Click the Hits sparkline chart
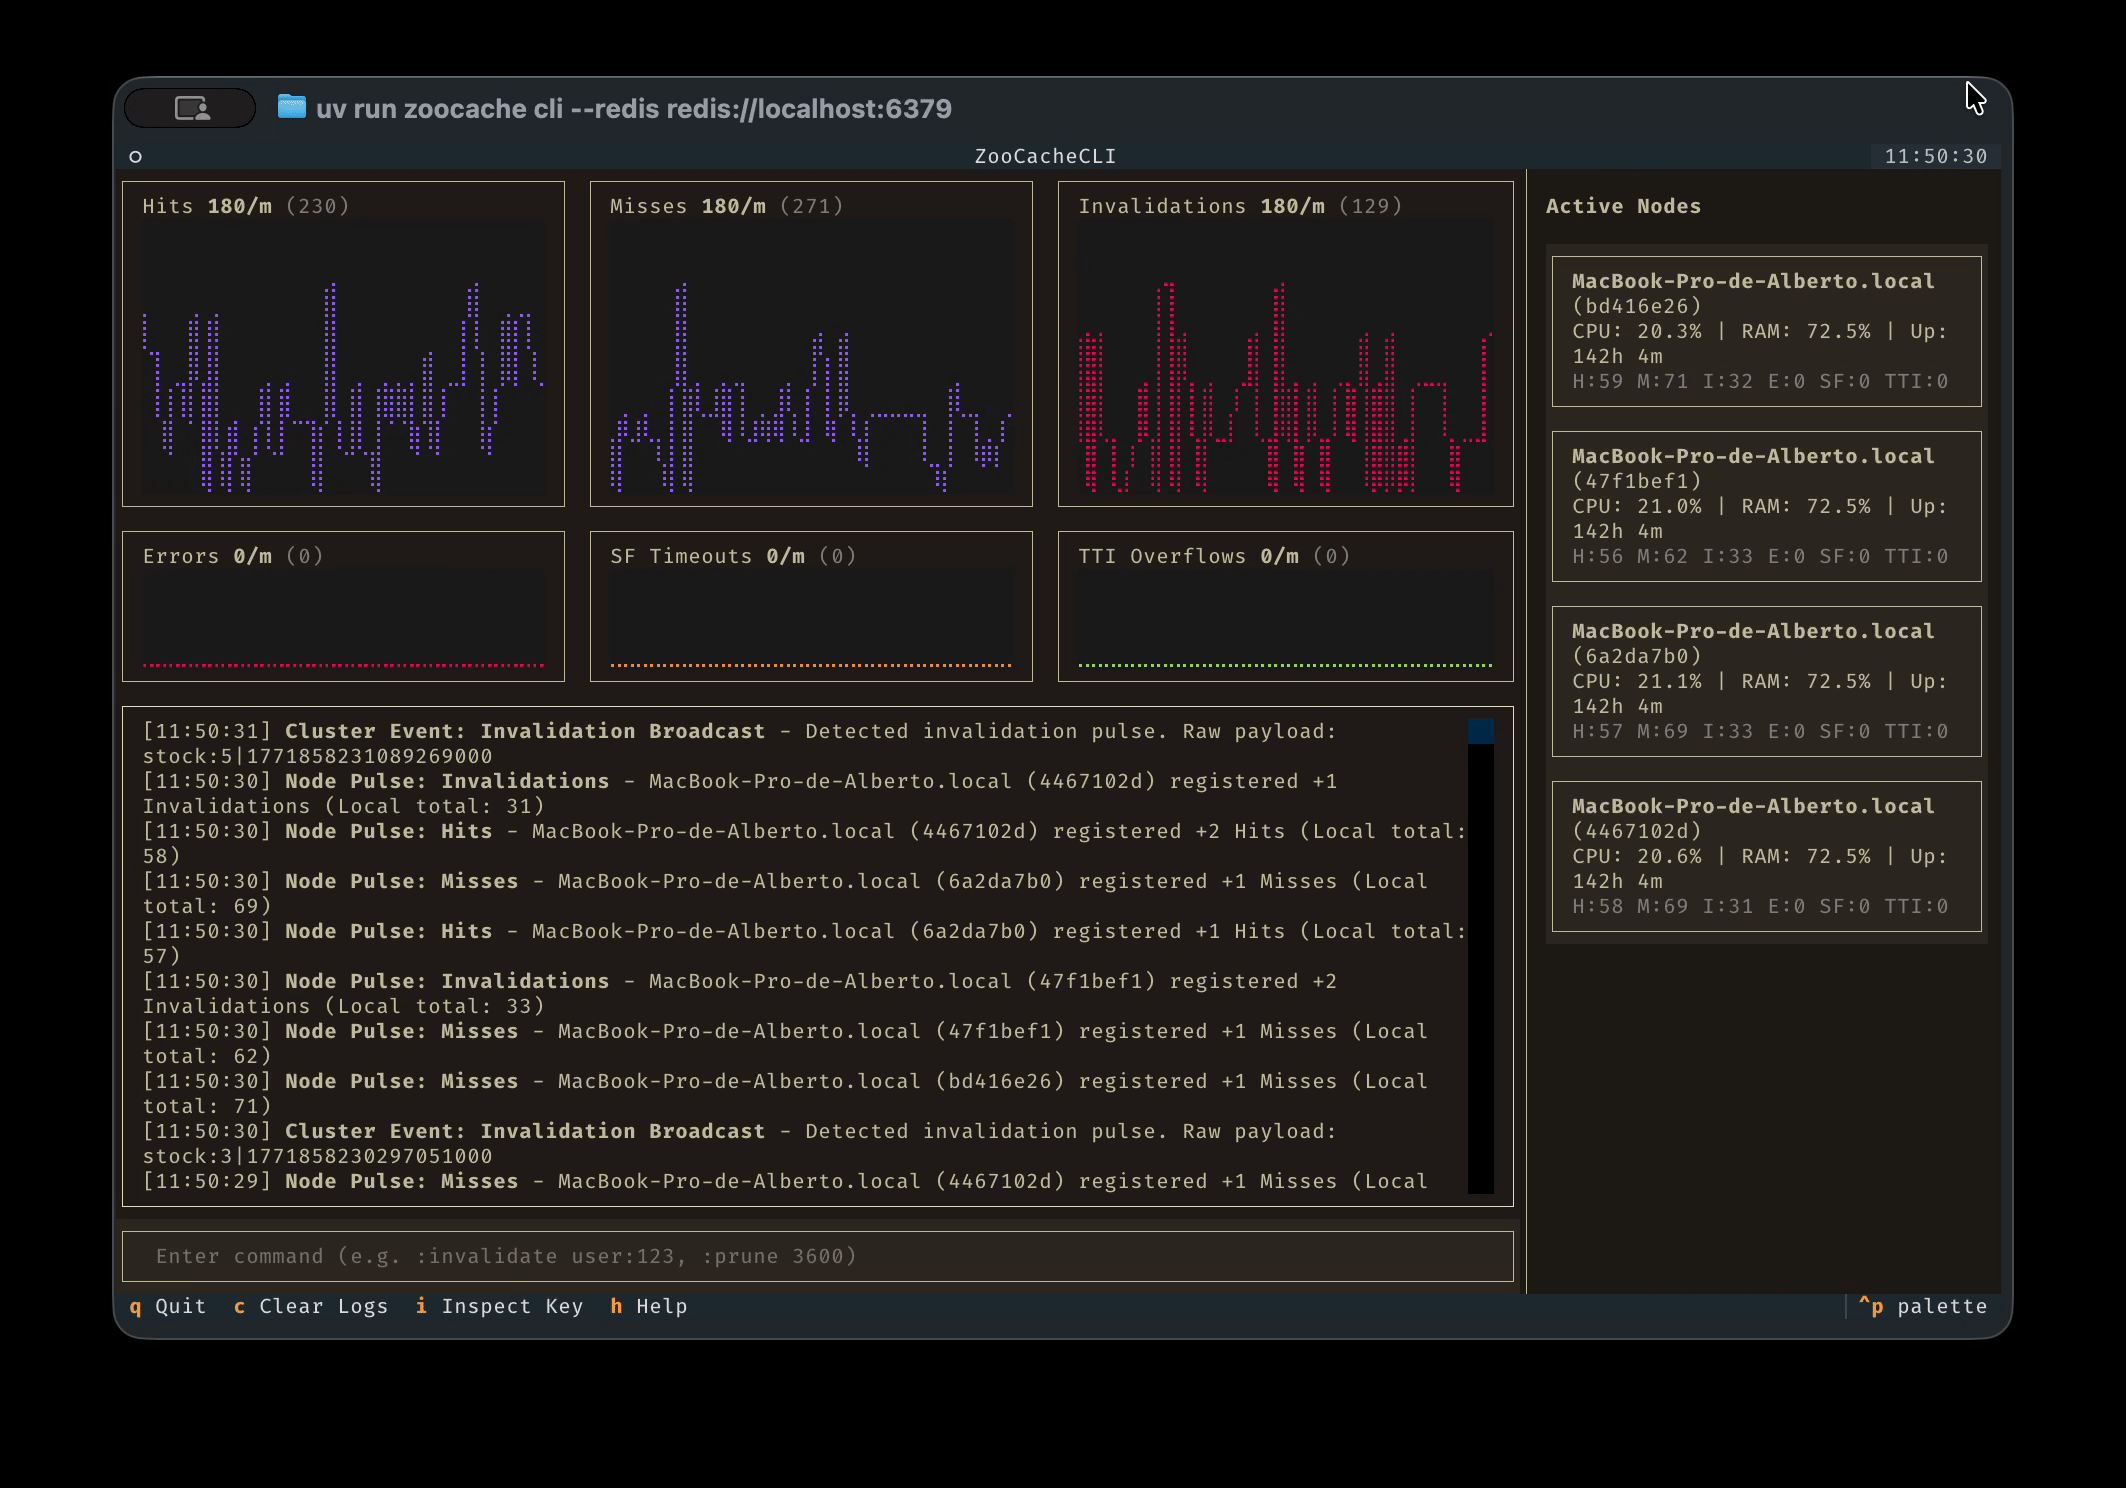The width and height of the screenshot is (2126, 1488). (x=343, y=357)
